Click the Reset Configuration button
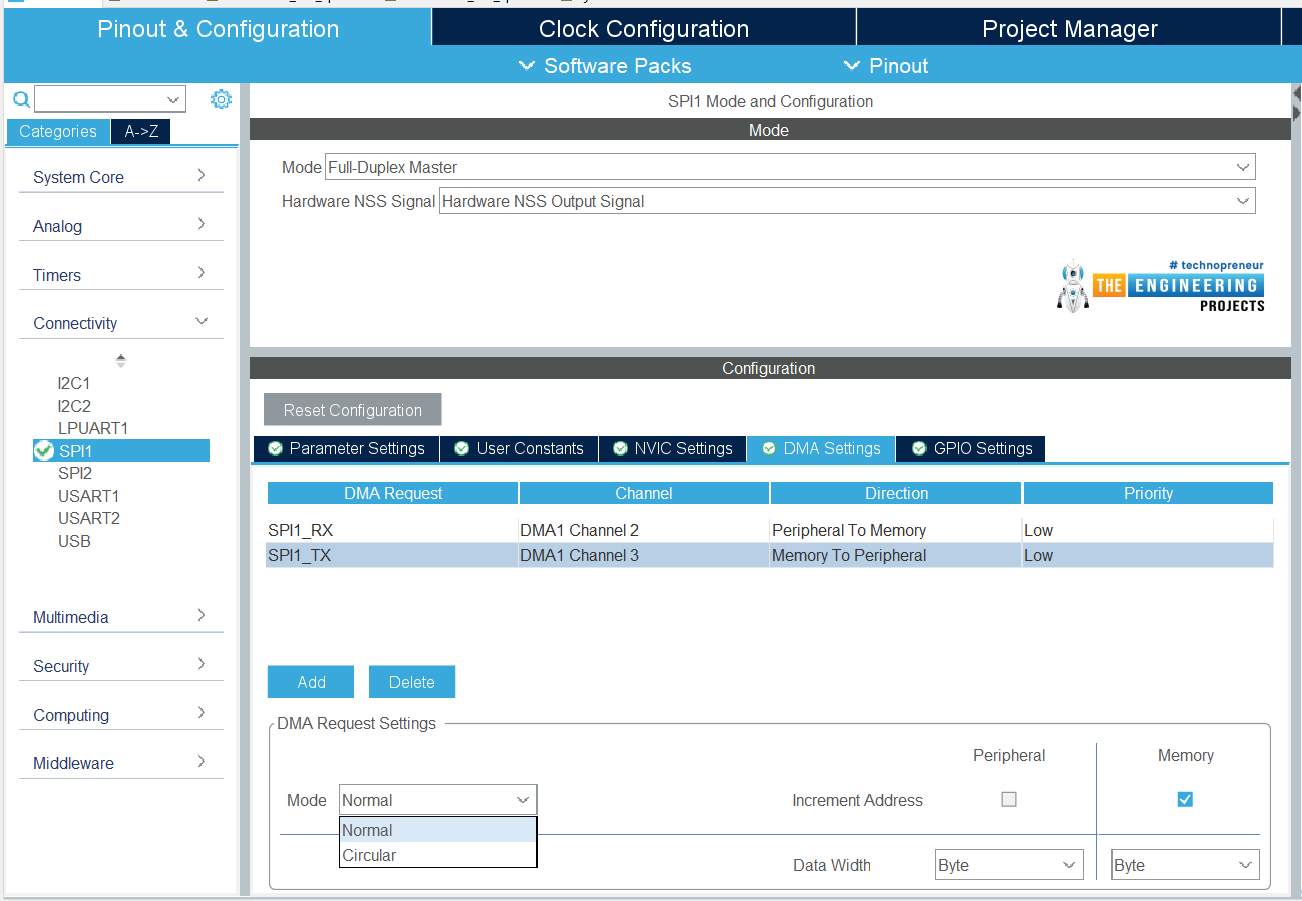 point(353,410)
